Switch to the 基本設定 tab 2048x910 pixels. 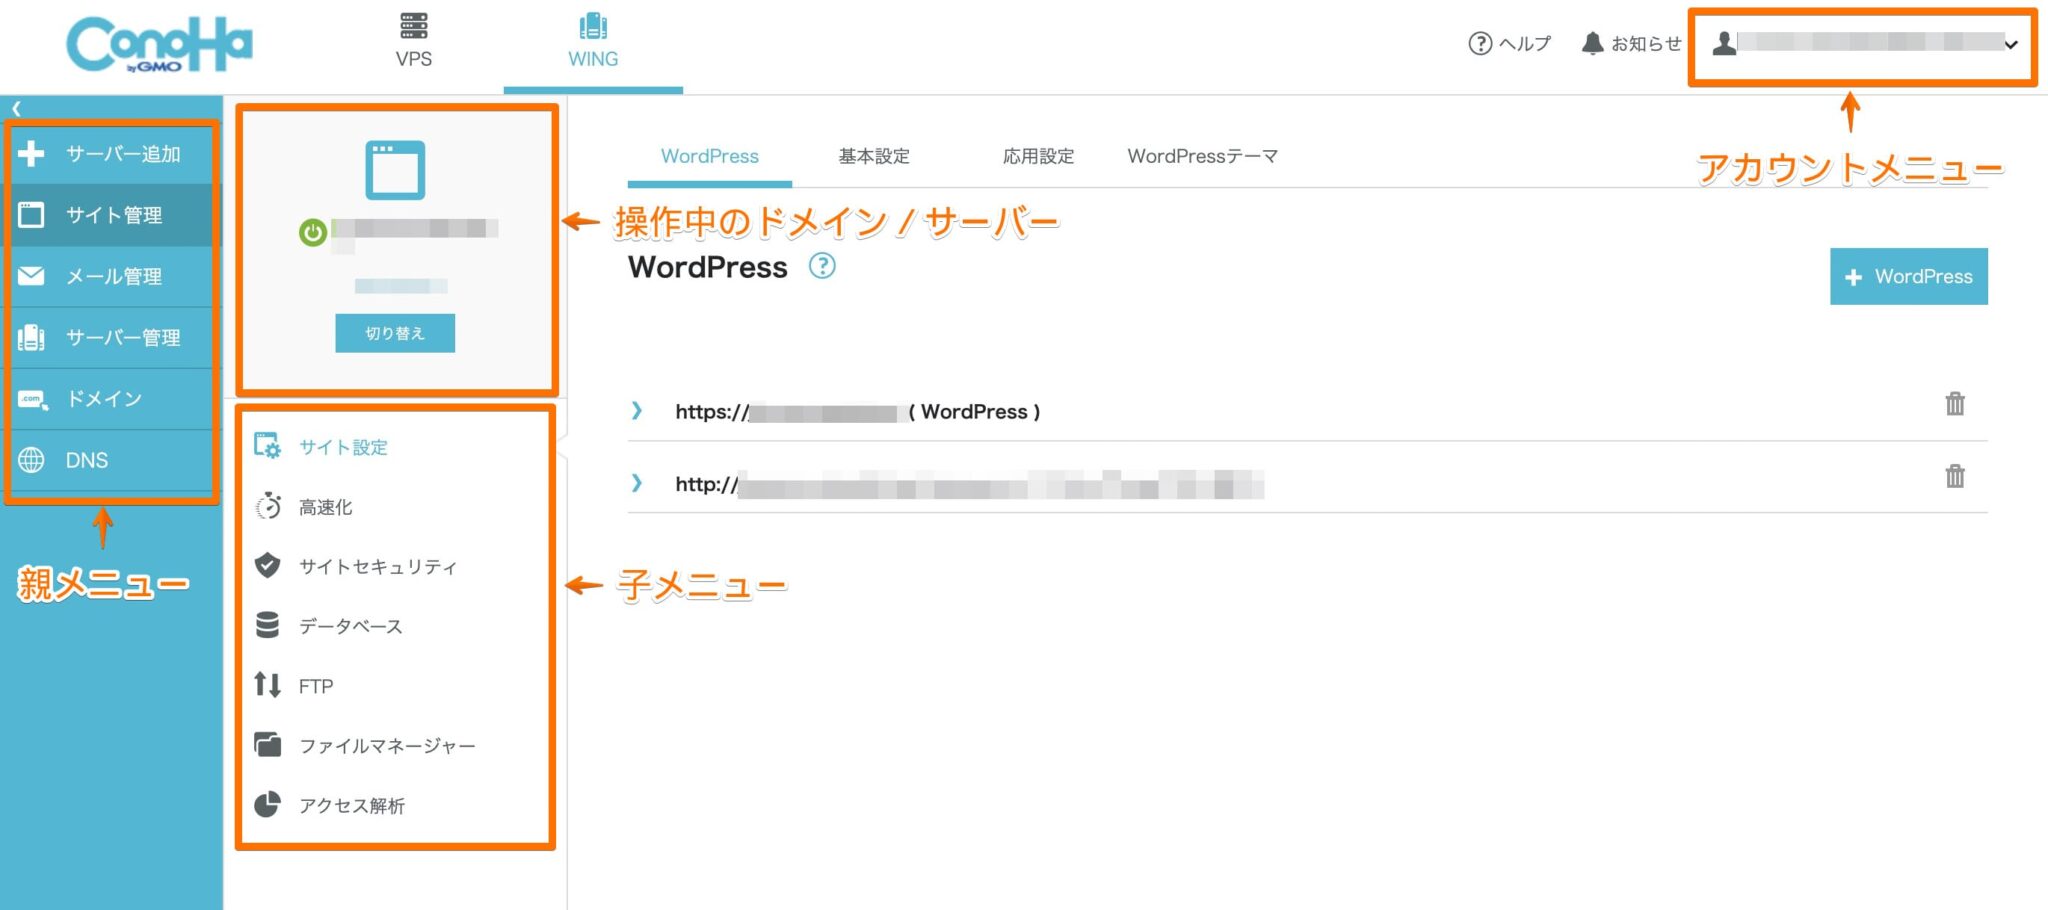point(873,156)
